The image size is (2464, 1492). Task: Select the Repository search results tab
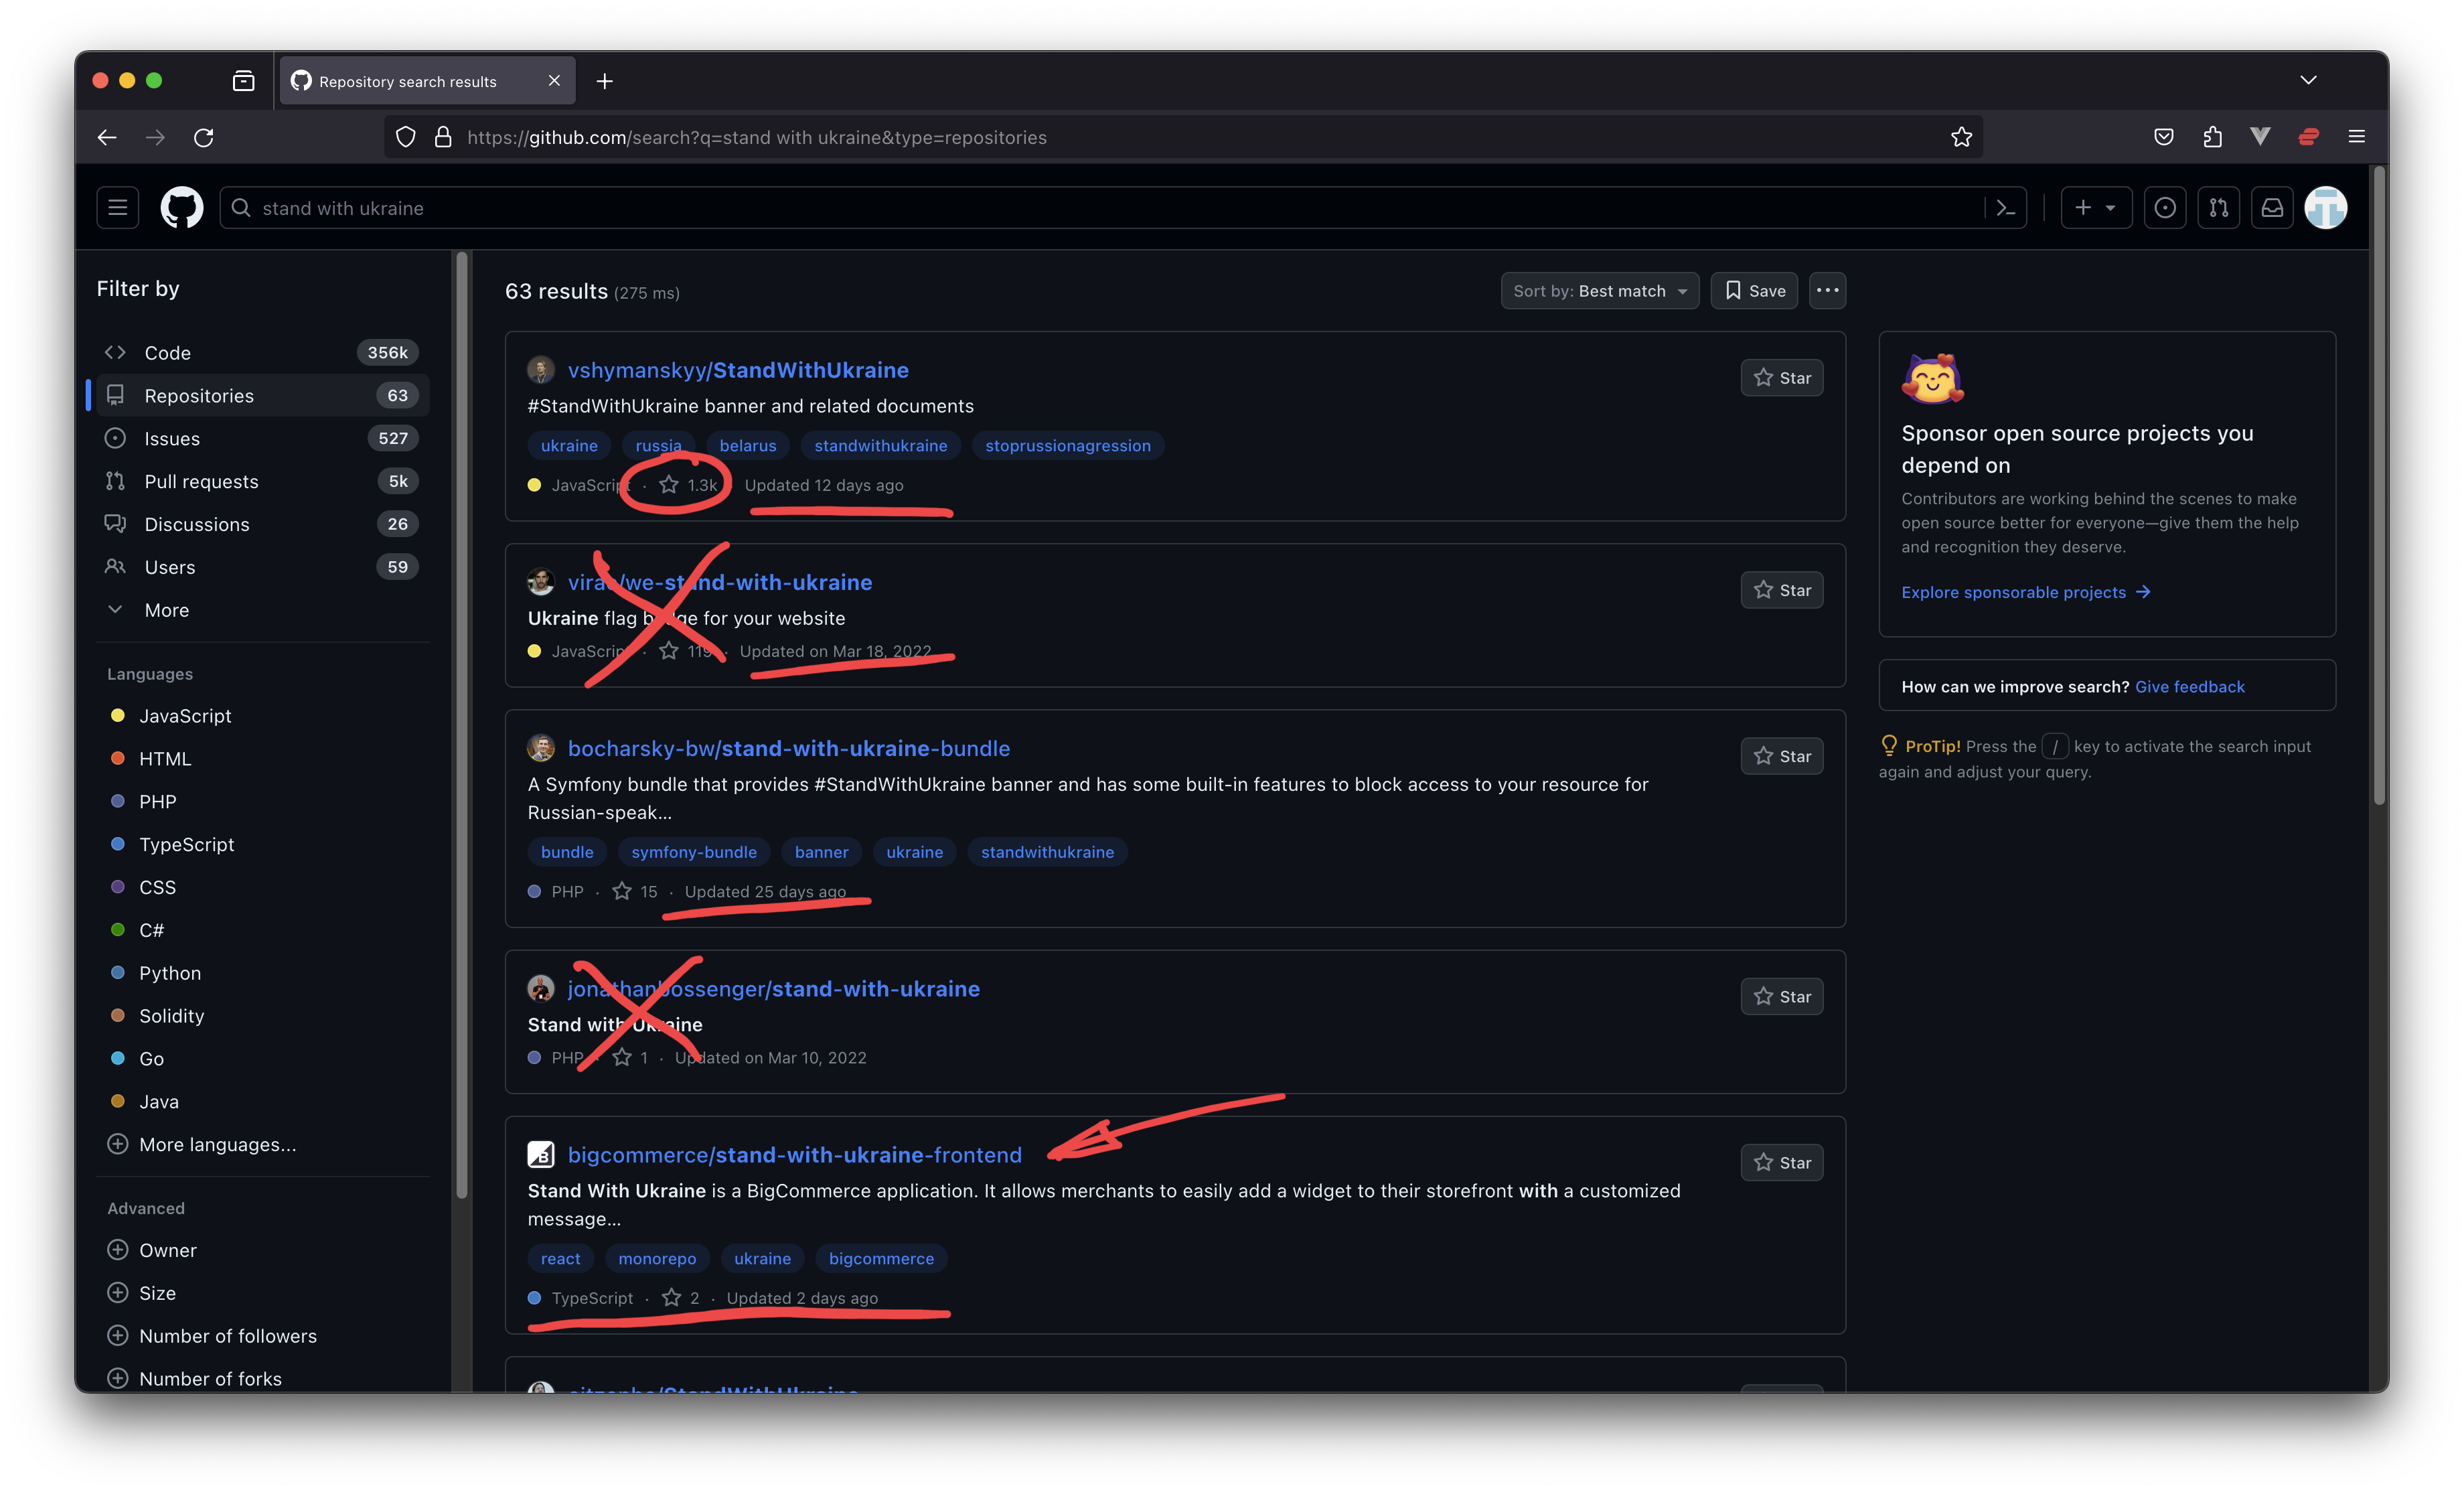pos(408,82)
